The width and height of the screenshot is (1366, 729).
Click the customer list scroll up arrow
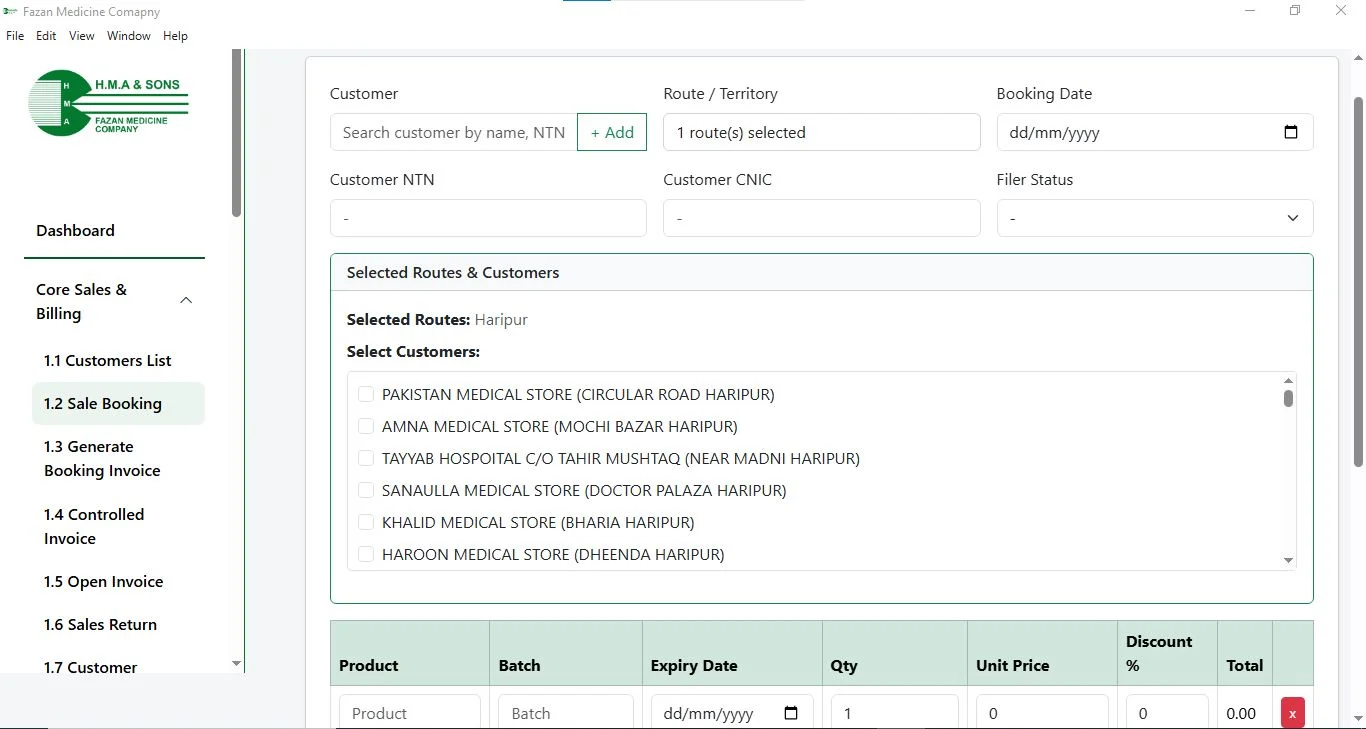click(1288, 381)
